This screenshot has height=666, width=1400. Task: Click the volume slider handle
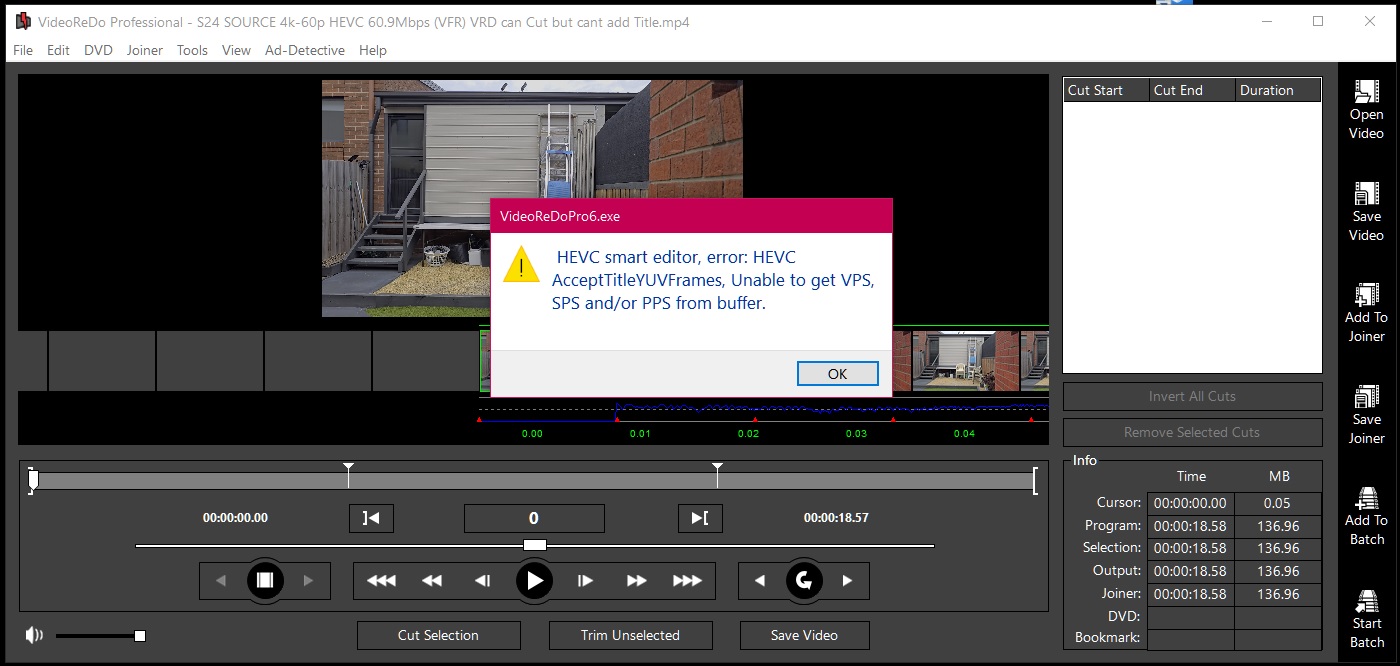click(140, 636)
